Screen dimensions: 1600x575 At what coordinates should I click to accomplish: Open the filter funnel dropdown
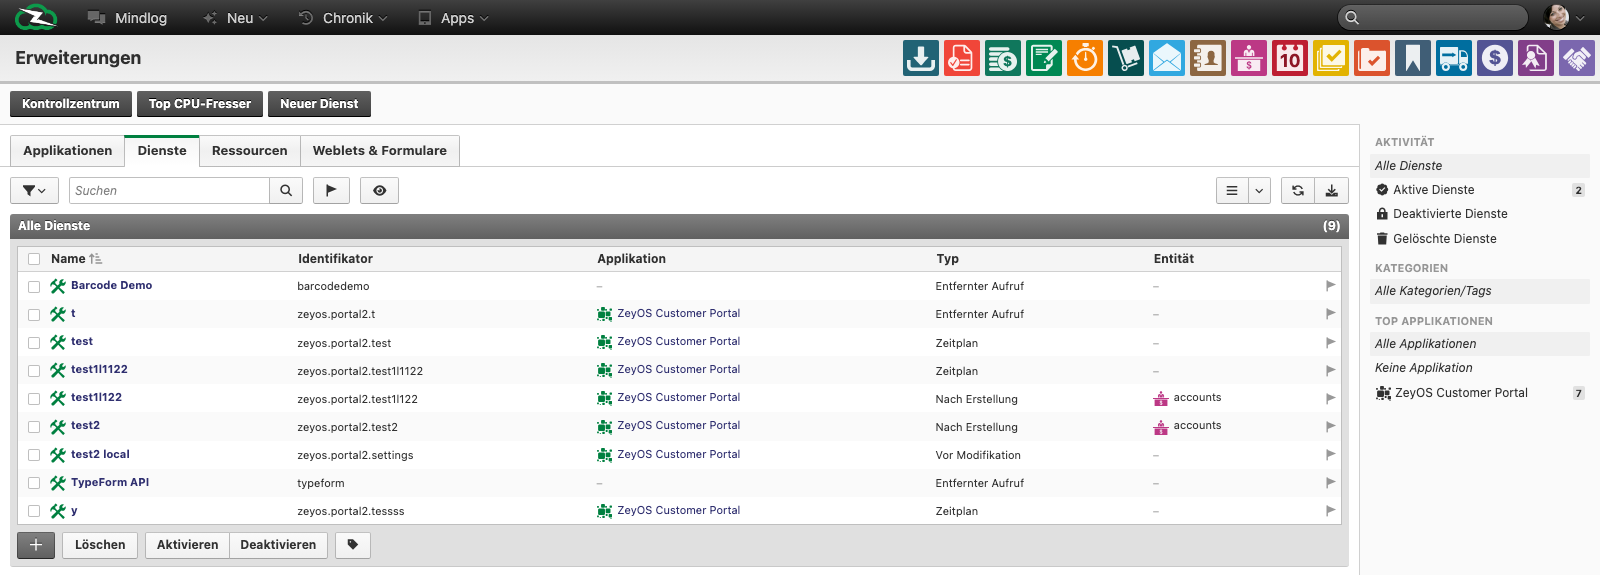pos(34,191)
